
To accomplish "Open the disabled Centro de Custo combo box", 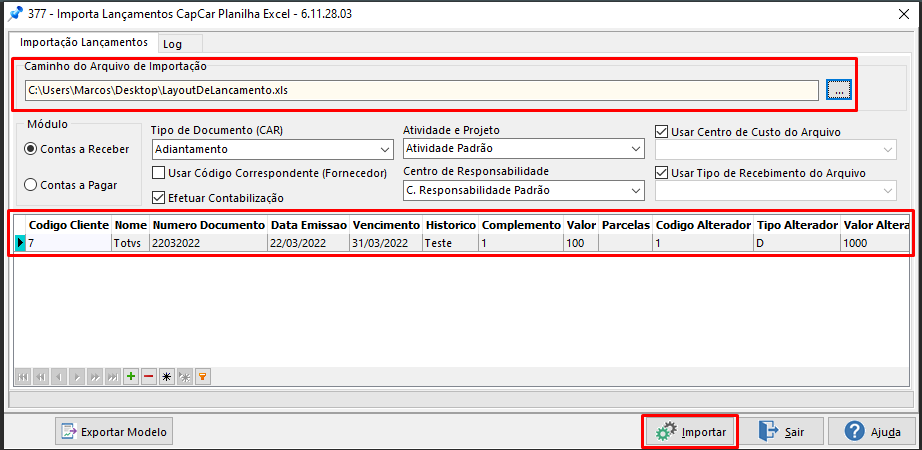I will pos(776,150).
